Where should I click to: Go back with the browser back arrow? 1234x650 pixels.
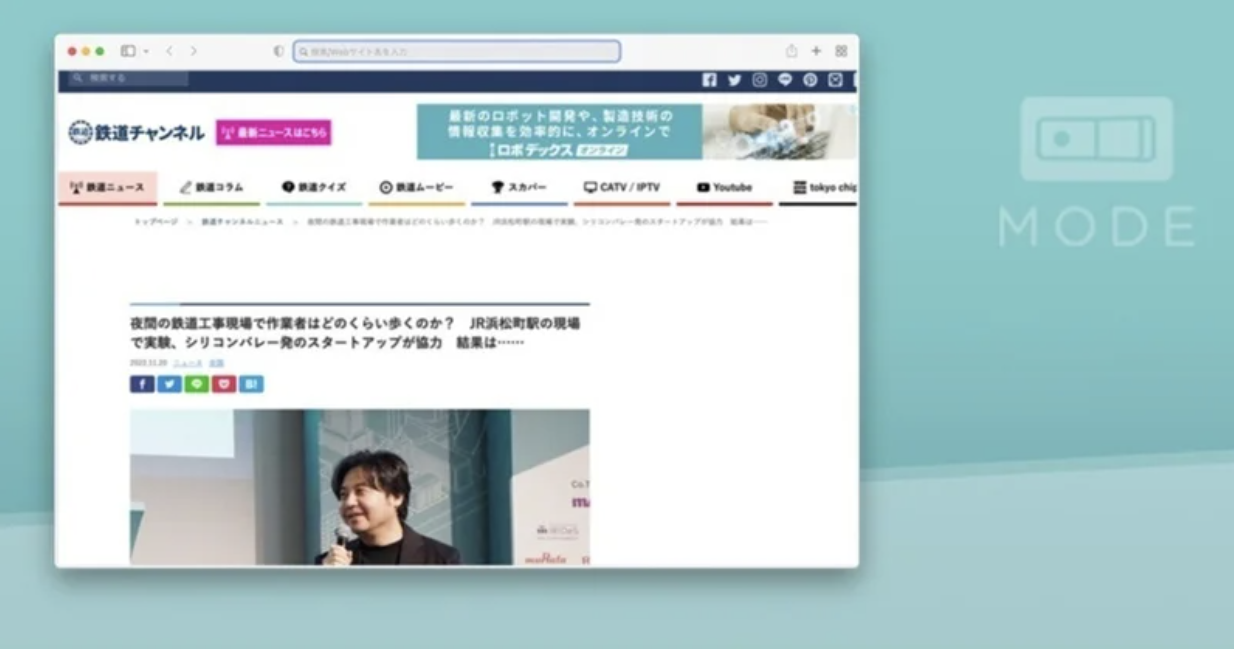pyautogui.click(x=169, y=51)
